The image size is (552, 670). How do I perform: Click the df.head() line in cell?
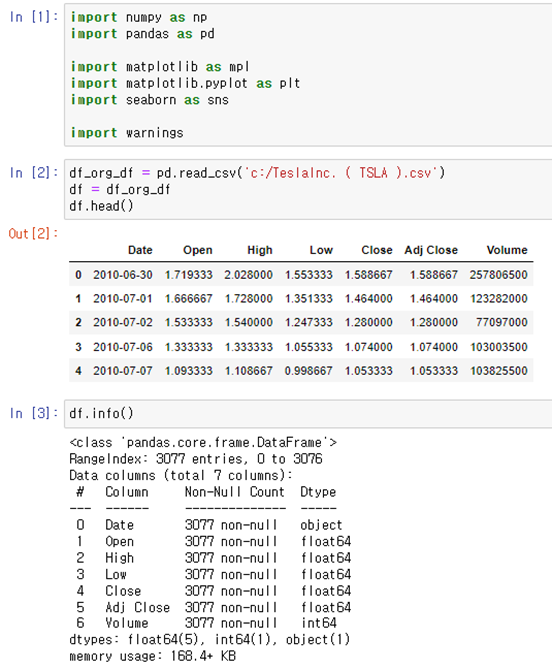101,206
